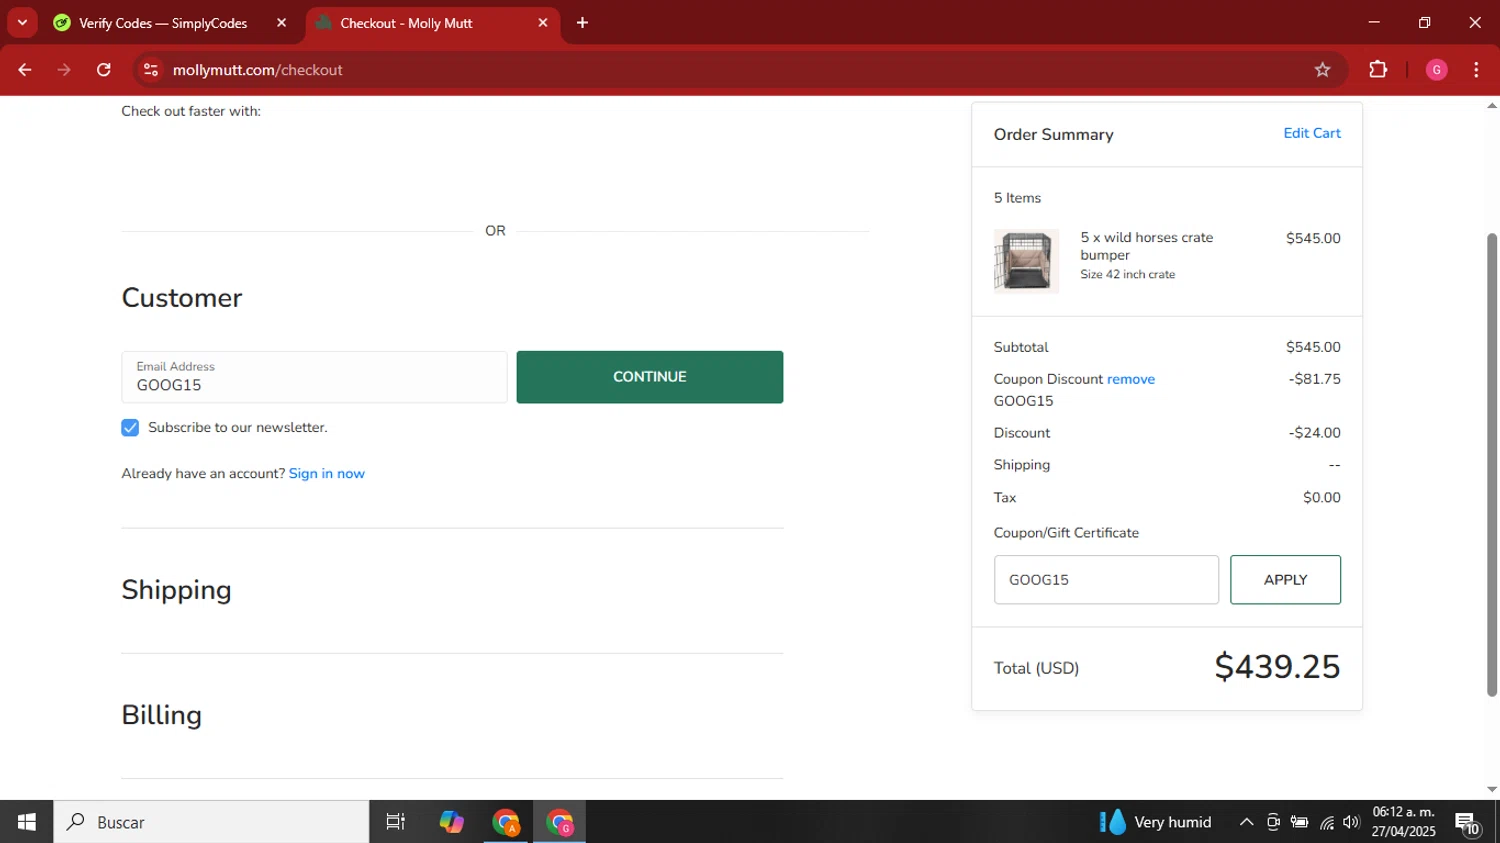Click the browser forward arrow
This screenshot has width=1500, height=843.
(x=64, y=70)
